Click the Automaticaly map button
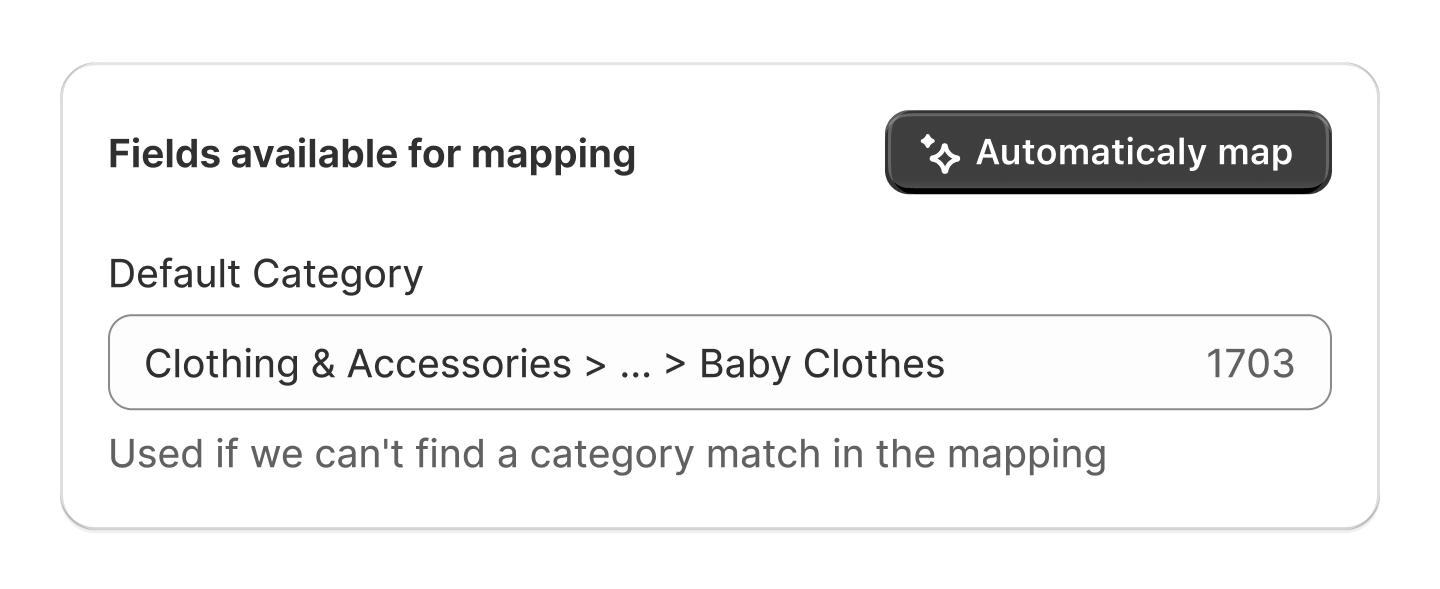This screenshot has height=589, width=1440. [x=1107, y=152]
